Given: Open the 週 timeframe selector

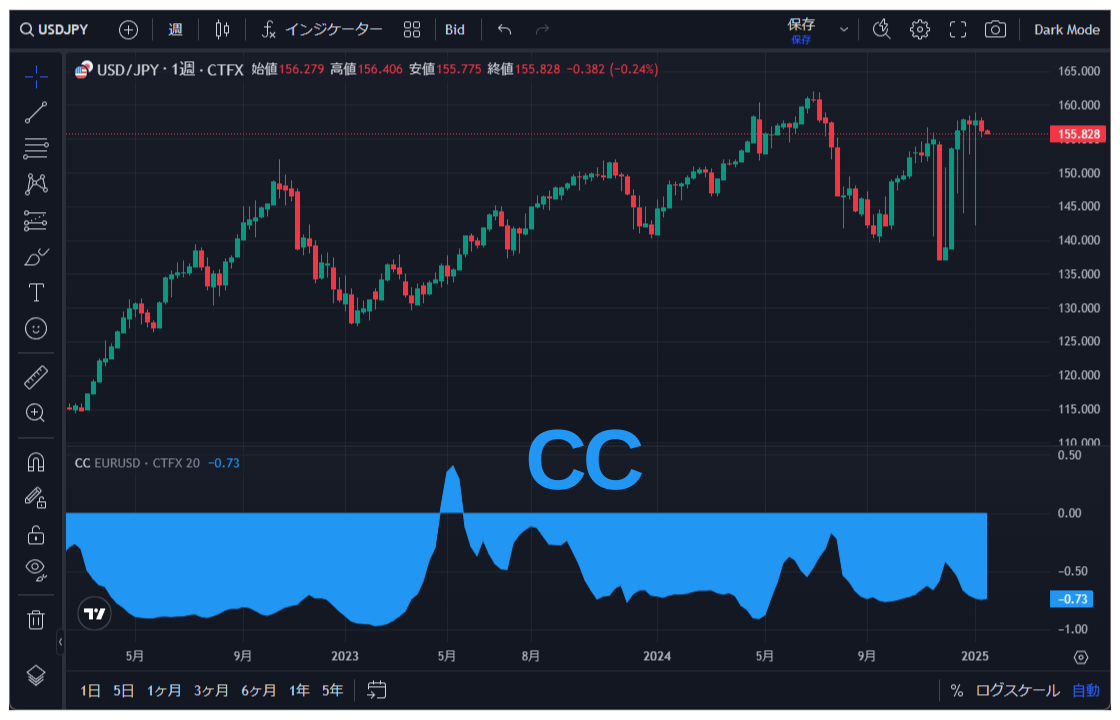Looking at the screenshot, I should [176, 29].
